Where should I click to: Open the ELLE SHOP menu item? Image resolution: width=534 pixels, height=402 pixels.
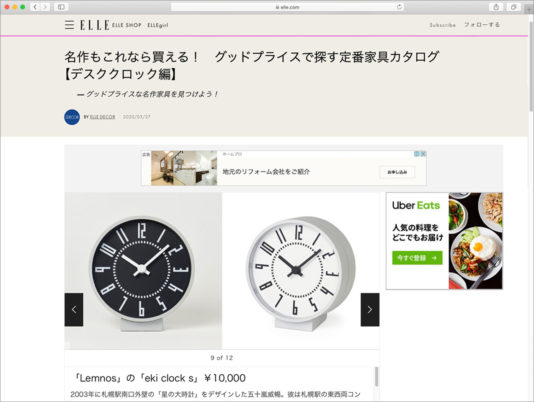127,25
